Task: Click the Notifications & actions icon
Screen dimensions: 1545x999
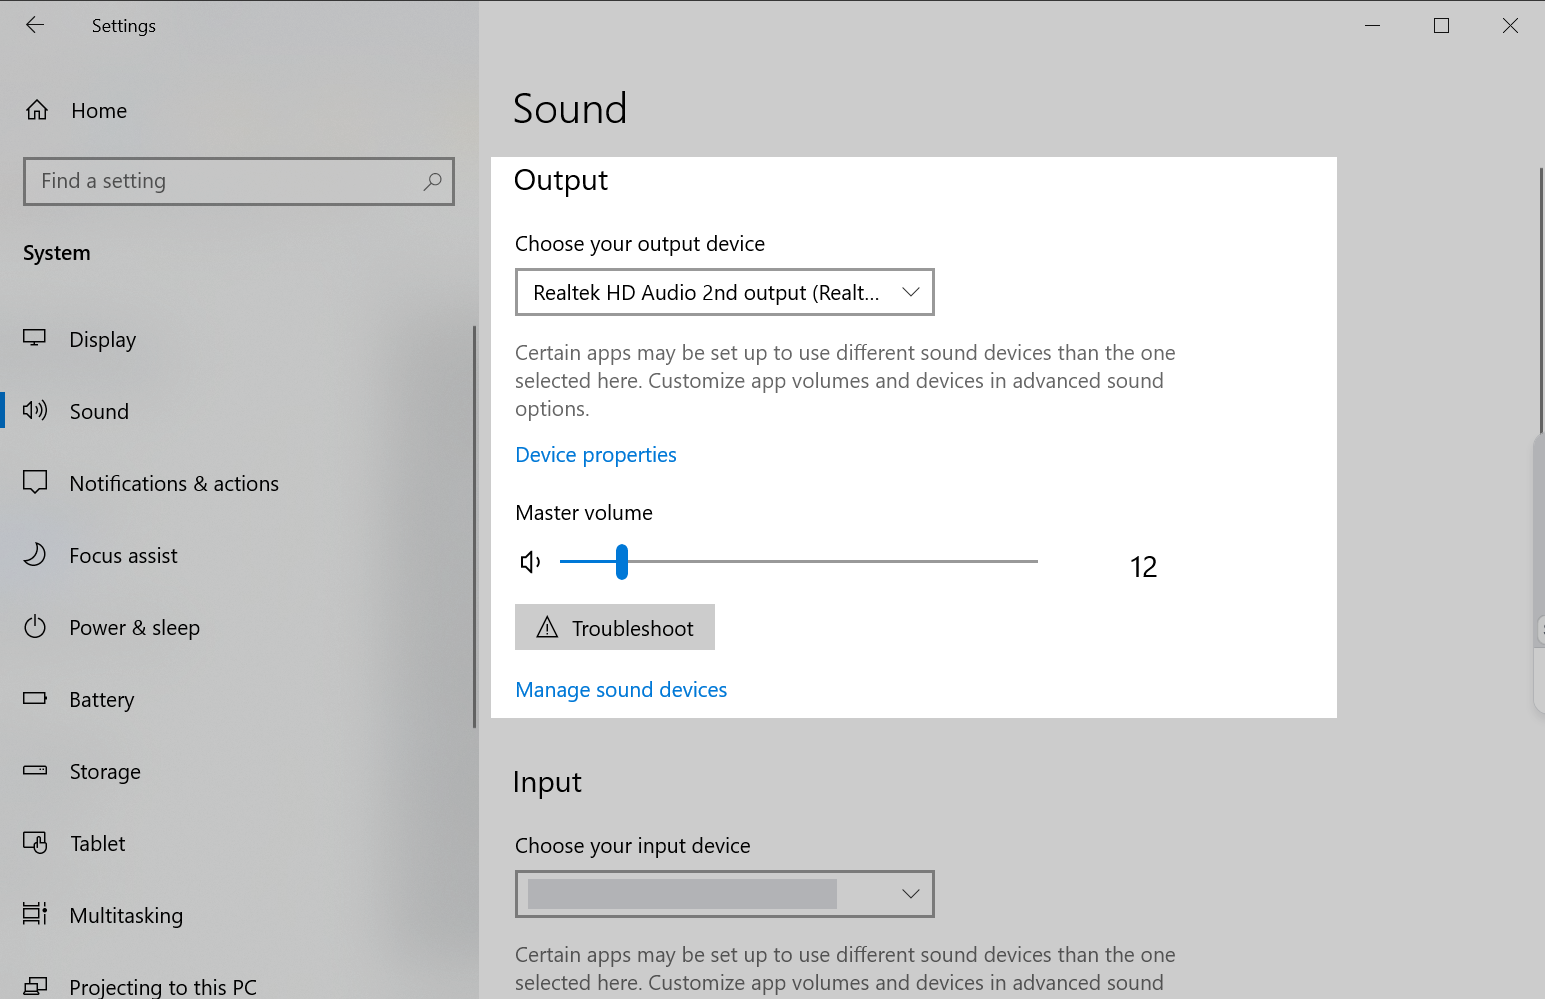Action: tap(36, 483)
